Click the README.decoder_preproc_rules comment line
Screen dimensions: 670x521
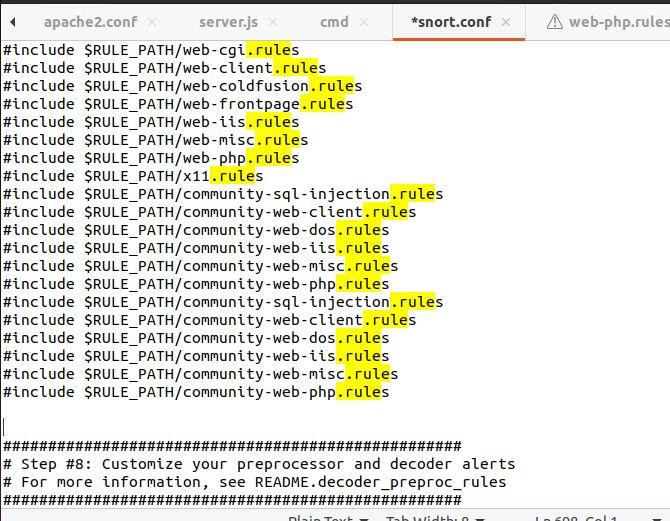[x=255, y=482]
